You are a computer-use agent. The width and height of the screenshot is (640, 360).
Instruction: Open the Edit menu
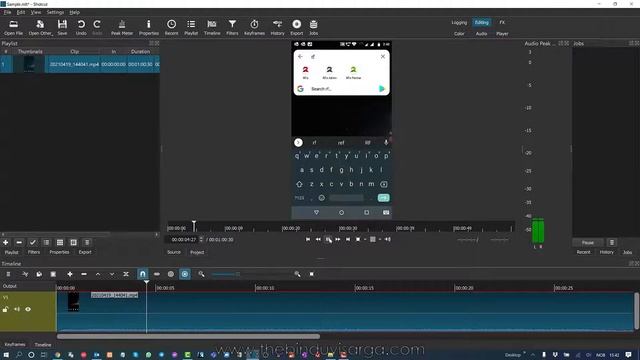[x=21, y=12]
